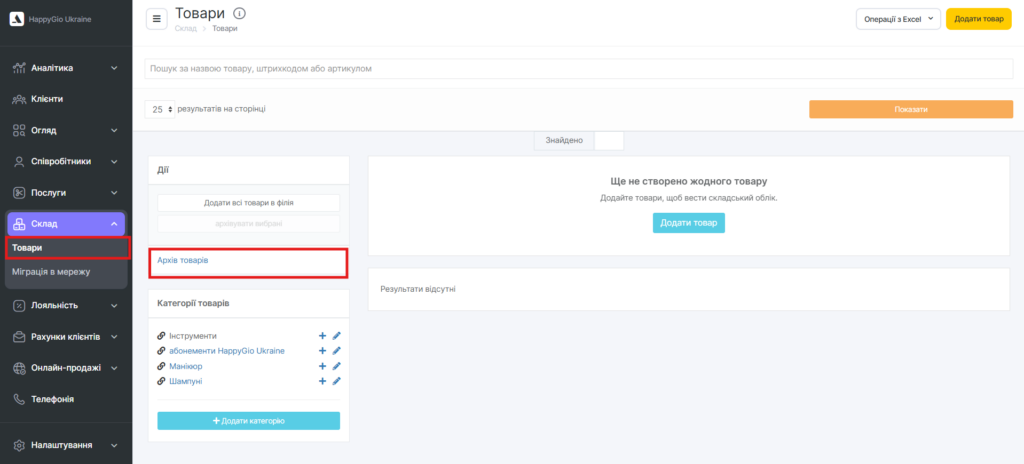1024x464 pixels.
Task: Click the plus icon next to Інструменти
Action: coord(322,336)
